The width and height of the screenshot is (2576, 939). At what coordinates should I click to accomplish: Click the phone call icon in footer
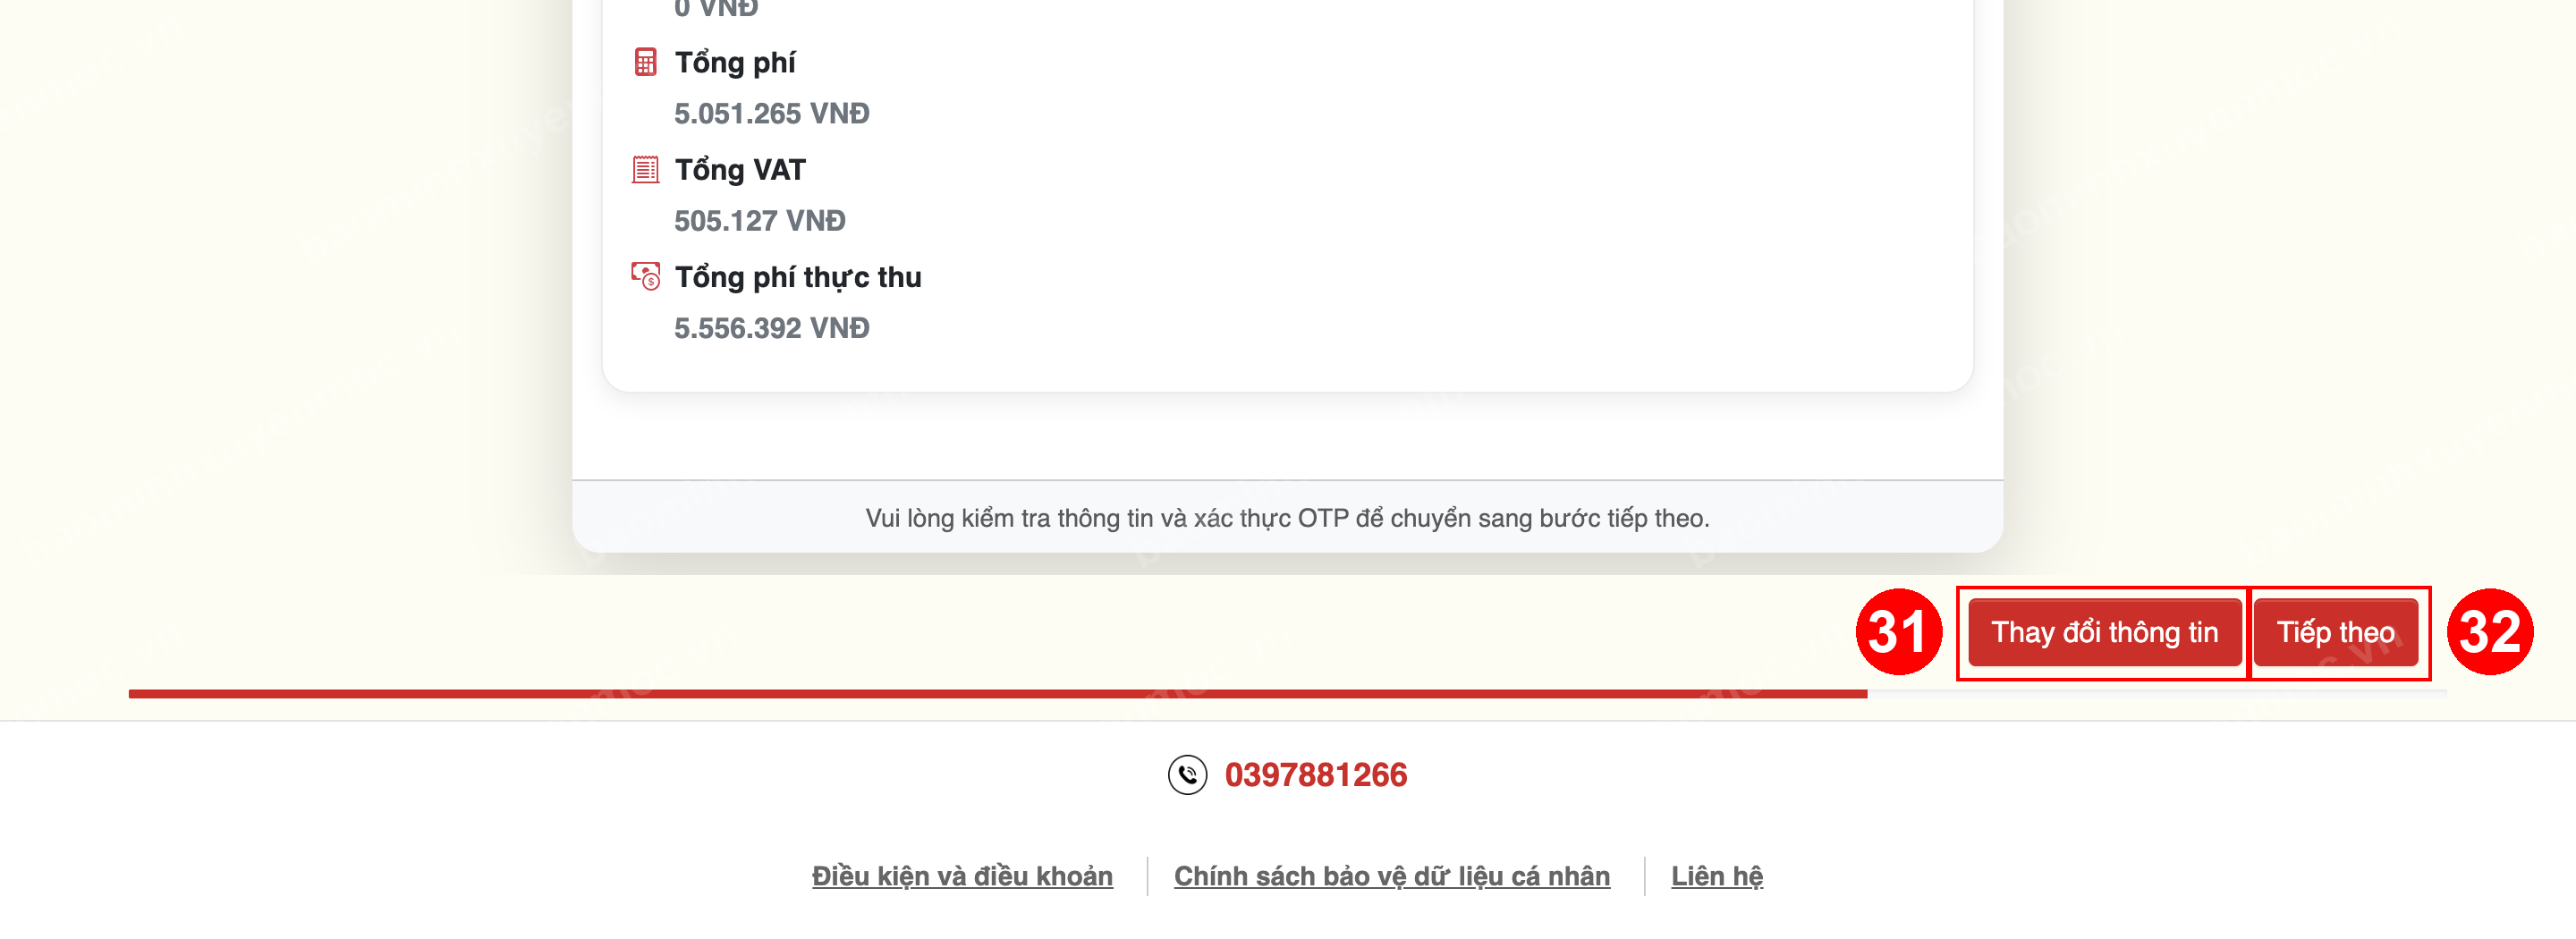pos(1187,774)
